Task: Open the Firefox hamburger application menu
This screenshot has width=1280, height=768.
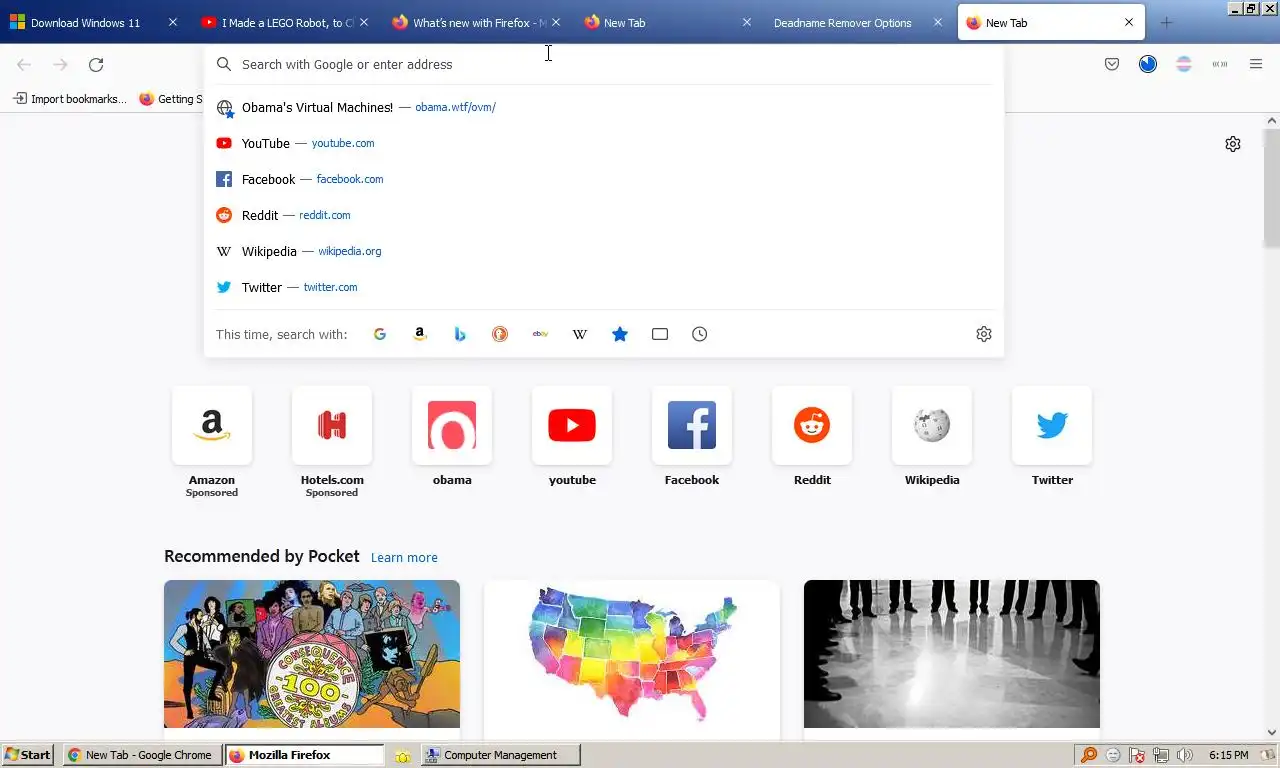Action: pos(1256,64)
